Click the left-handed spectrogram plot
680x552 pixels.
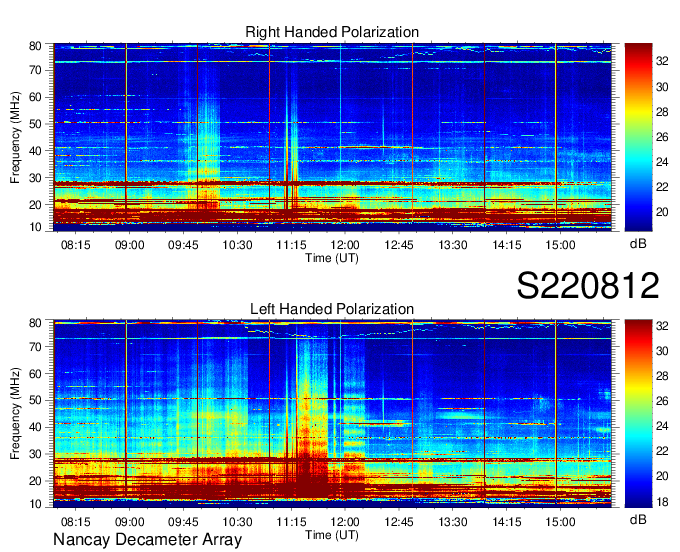pos(332,414)
